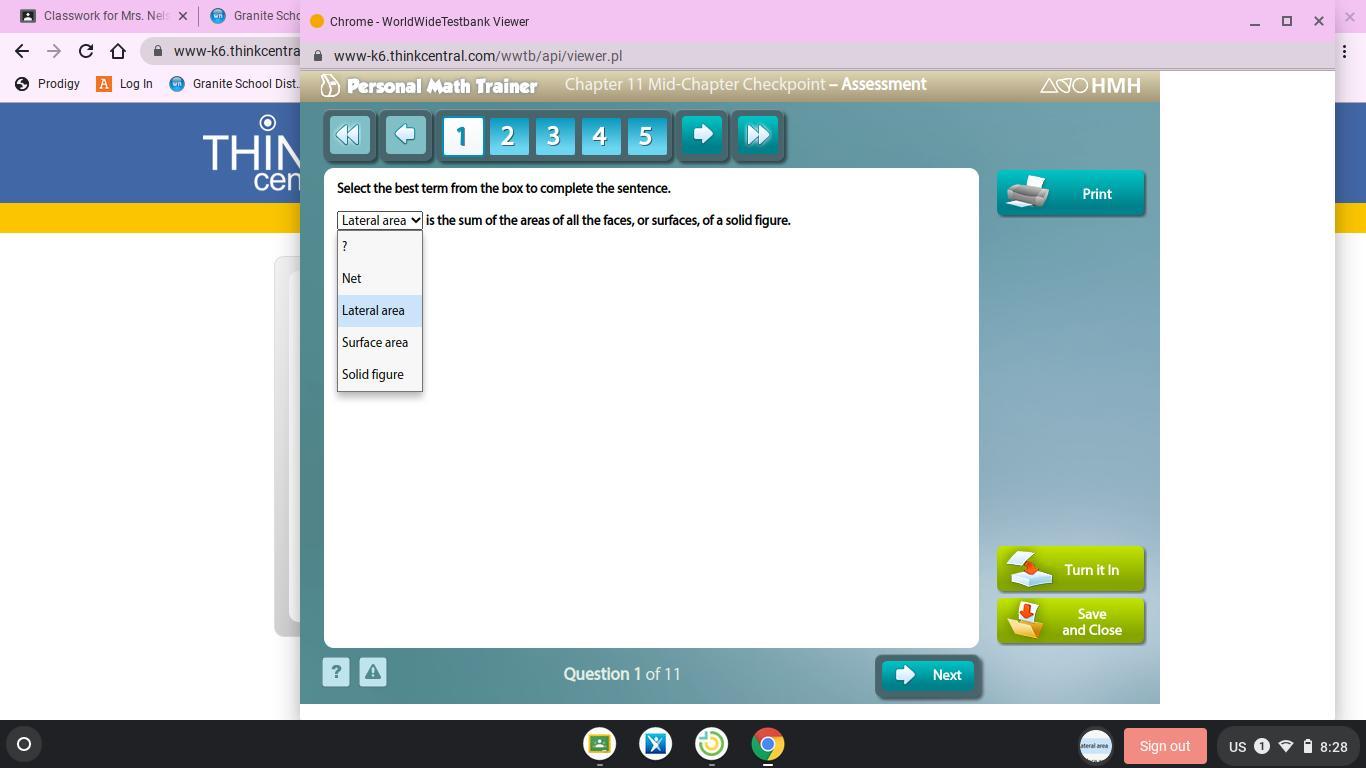The width and height of the screenshot is (1366, 768).
Task: Advance with the forward arrow icon
Action: click(x=703, y=135)
